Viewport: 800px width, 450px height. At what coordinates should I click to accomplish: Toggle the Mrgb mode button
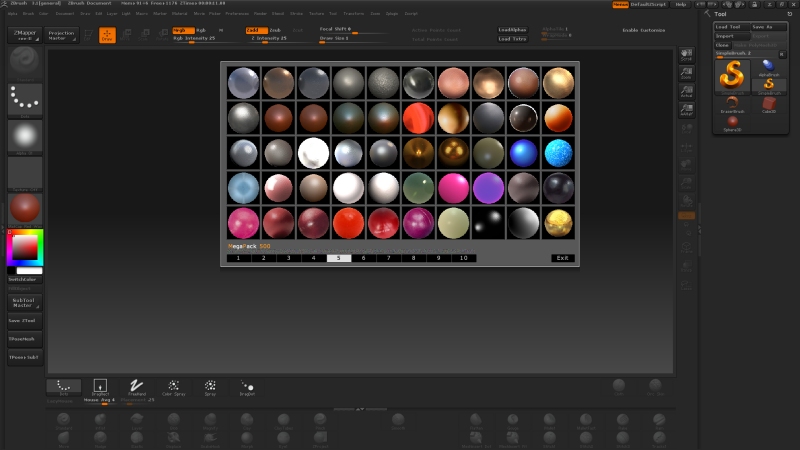[x=183, y=30]
